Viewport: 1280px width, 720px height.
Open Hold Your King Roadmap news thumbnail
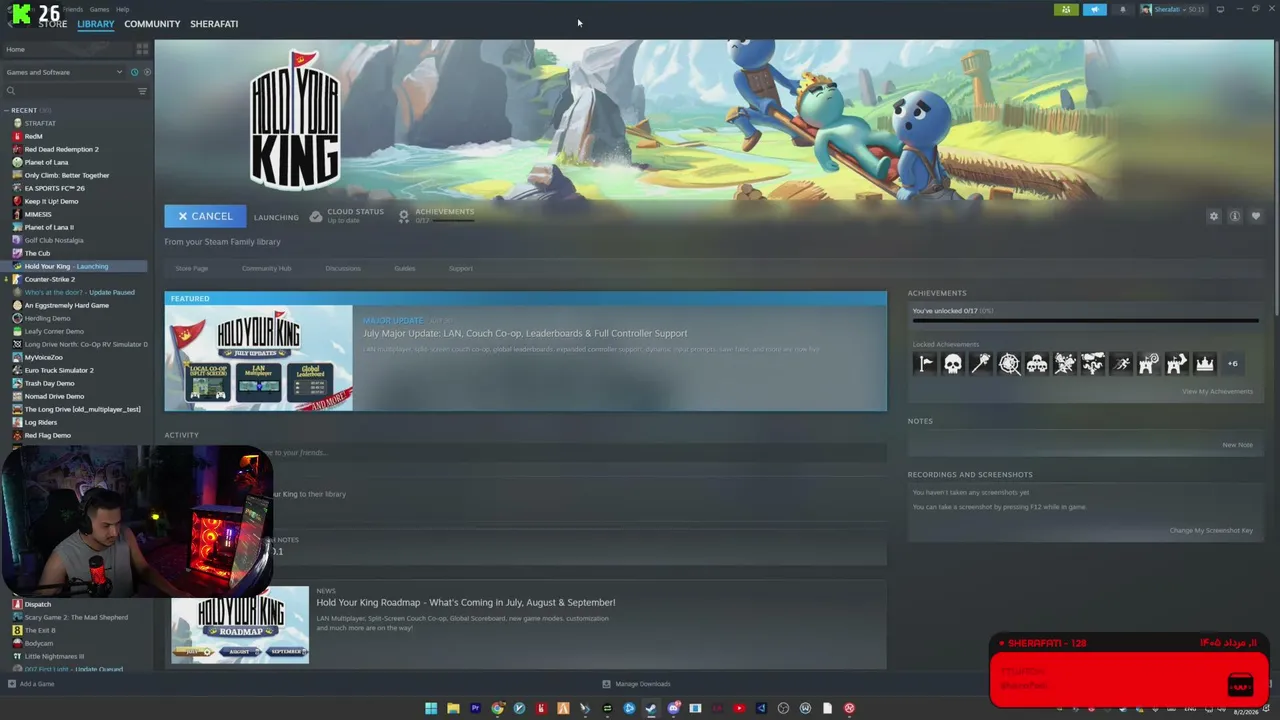240,625
